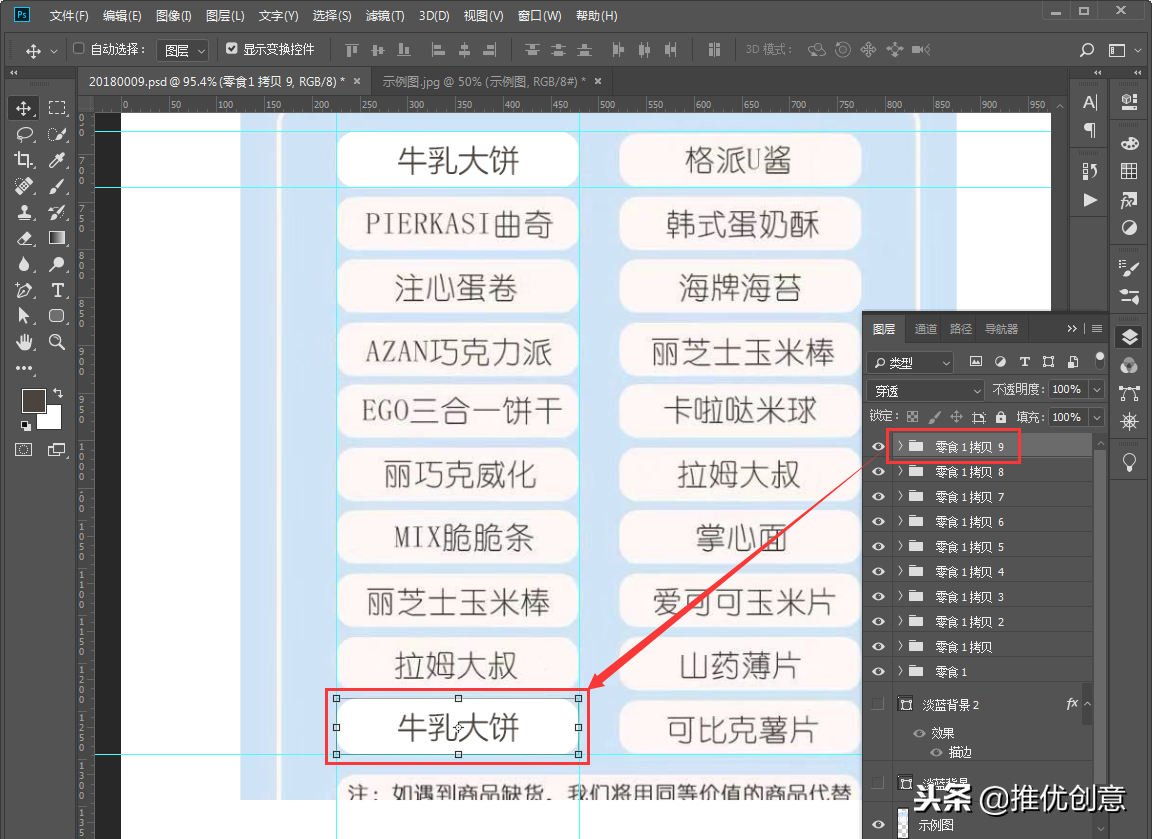
Task: Select the Clone Stamp tool
Action: [24, 212]
